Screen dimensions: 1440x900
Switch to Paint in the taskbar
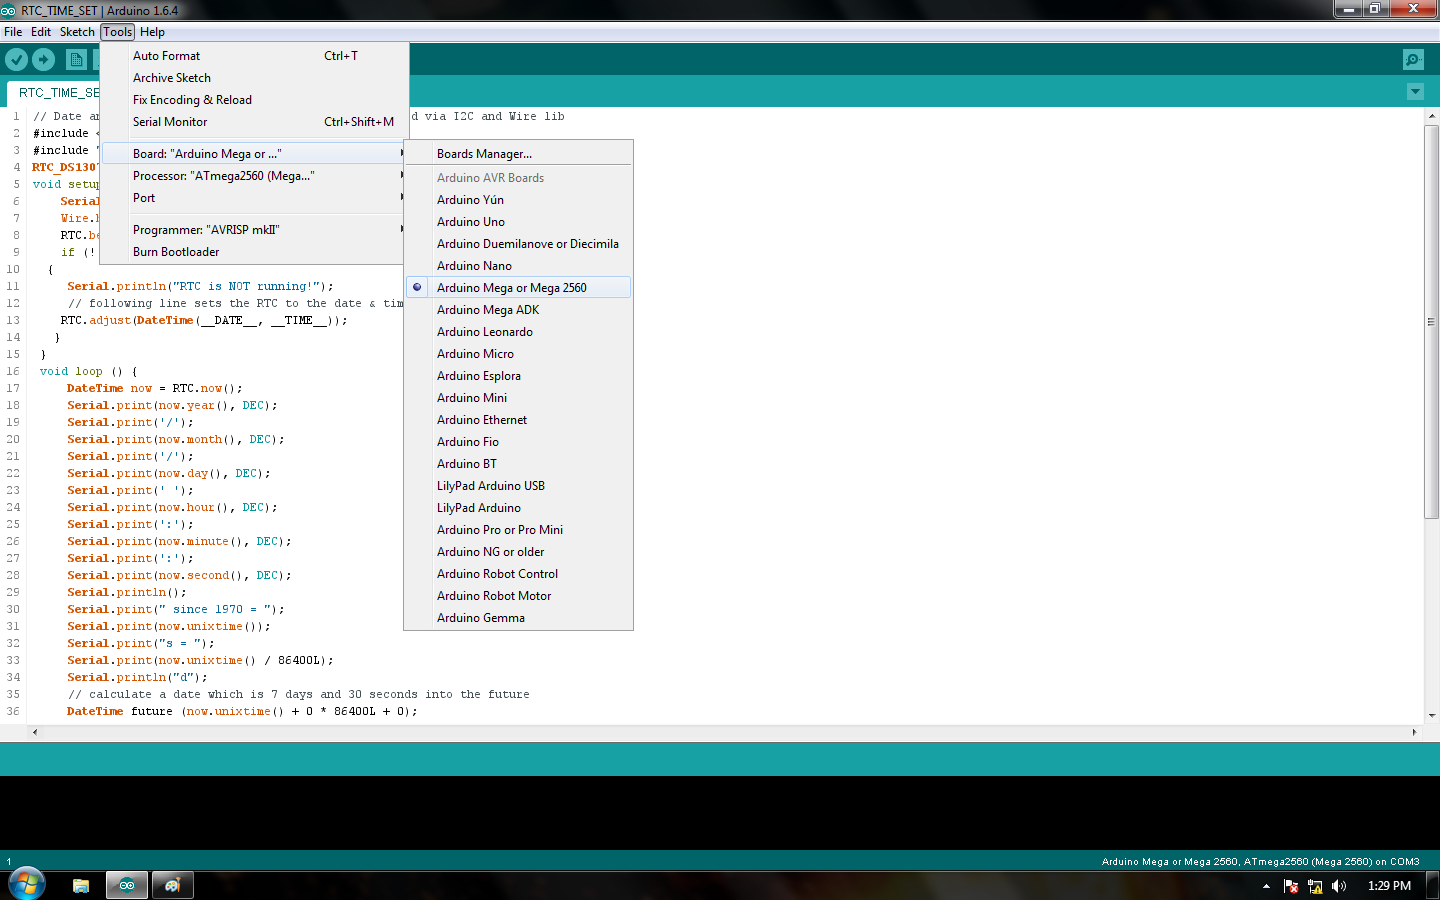[x=173, y=885]
